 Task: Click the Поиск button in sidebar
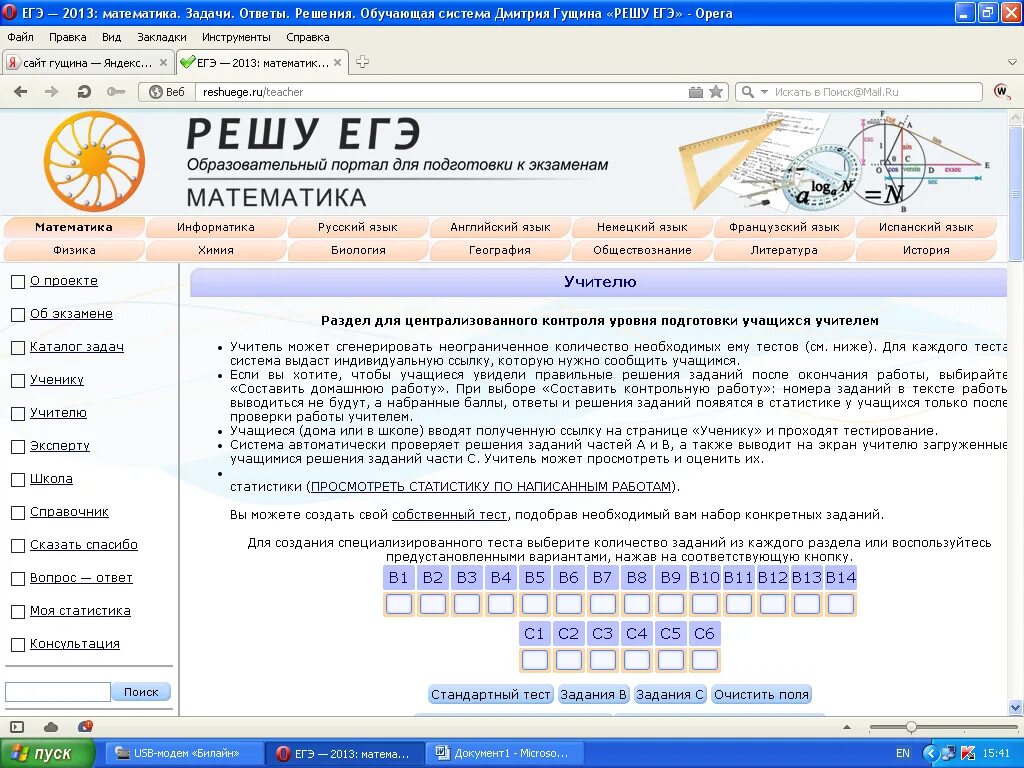click(x=141, y=692)
